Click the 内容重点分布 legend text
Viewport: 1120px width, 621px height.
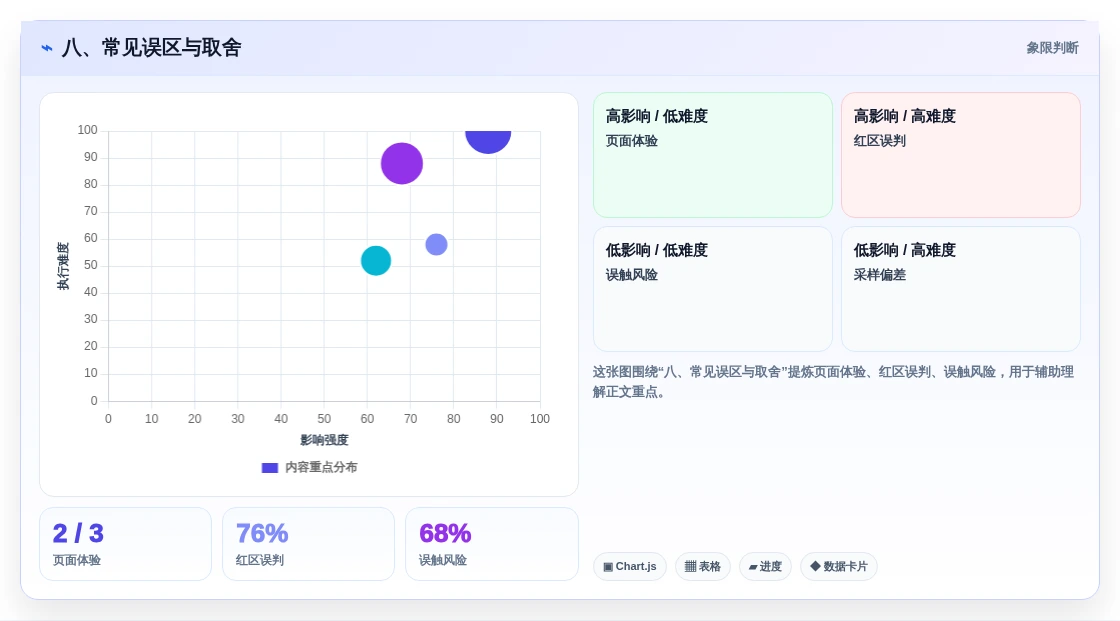point(321,467)
